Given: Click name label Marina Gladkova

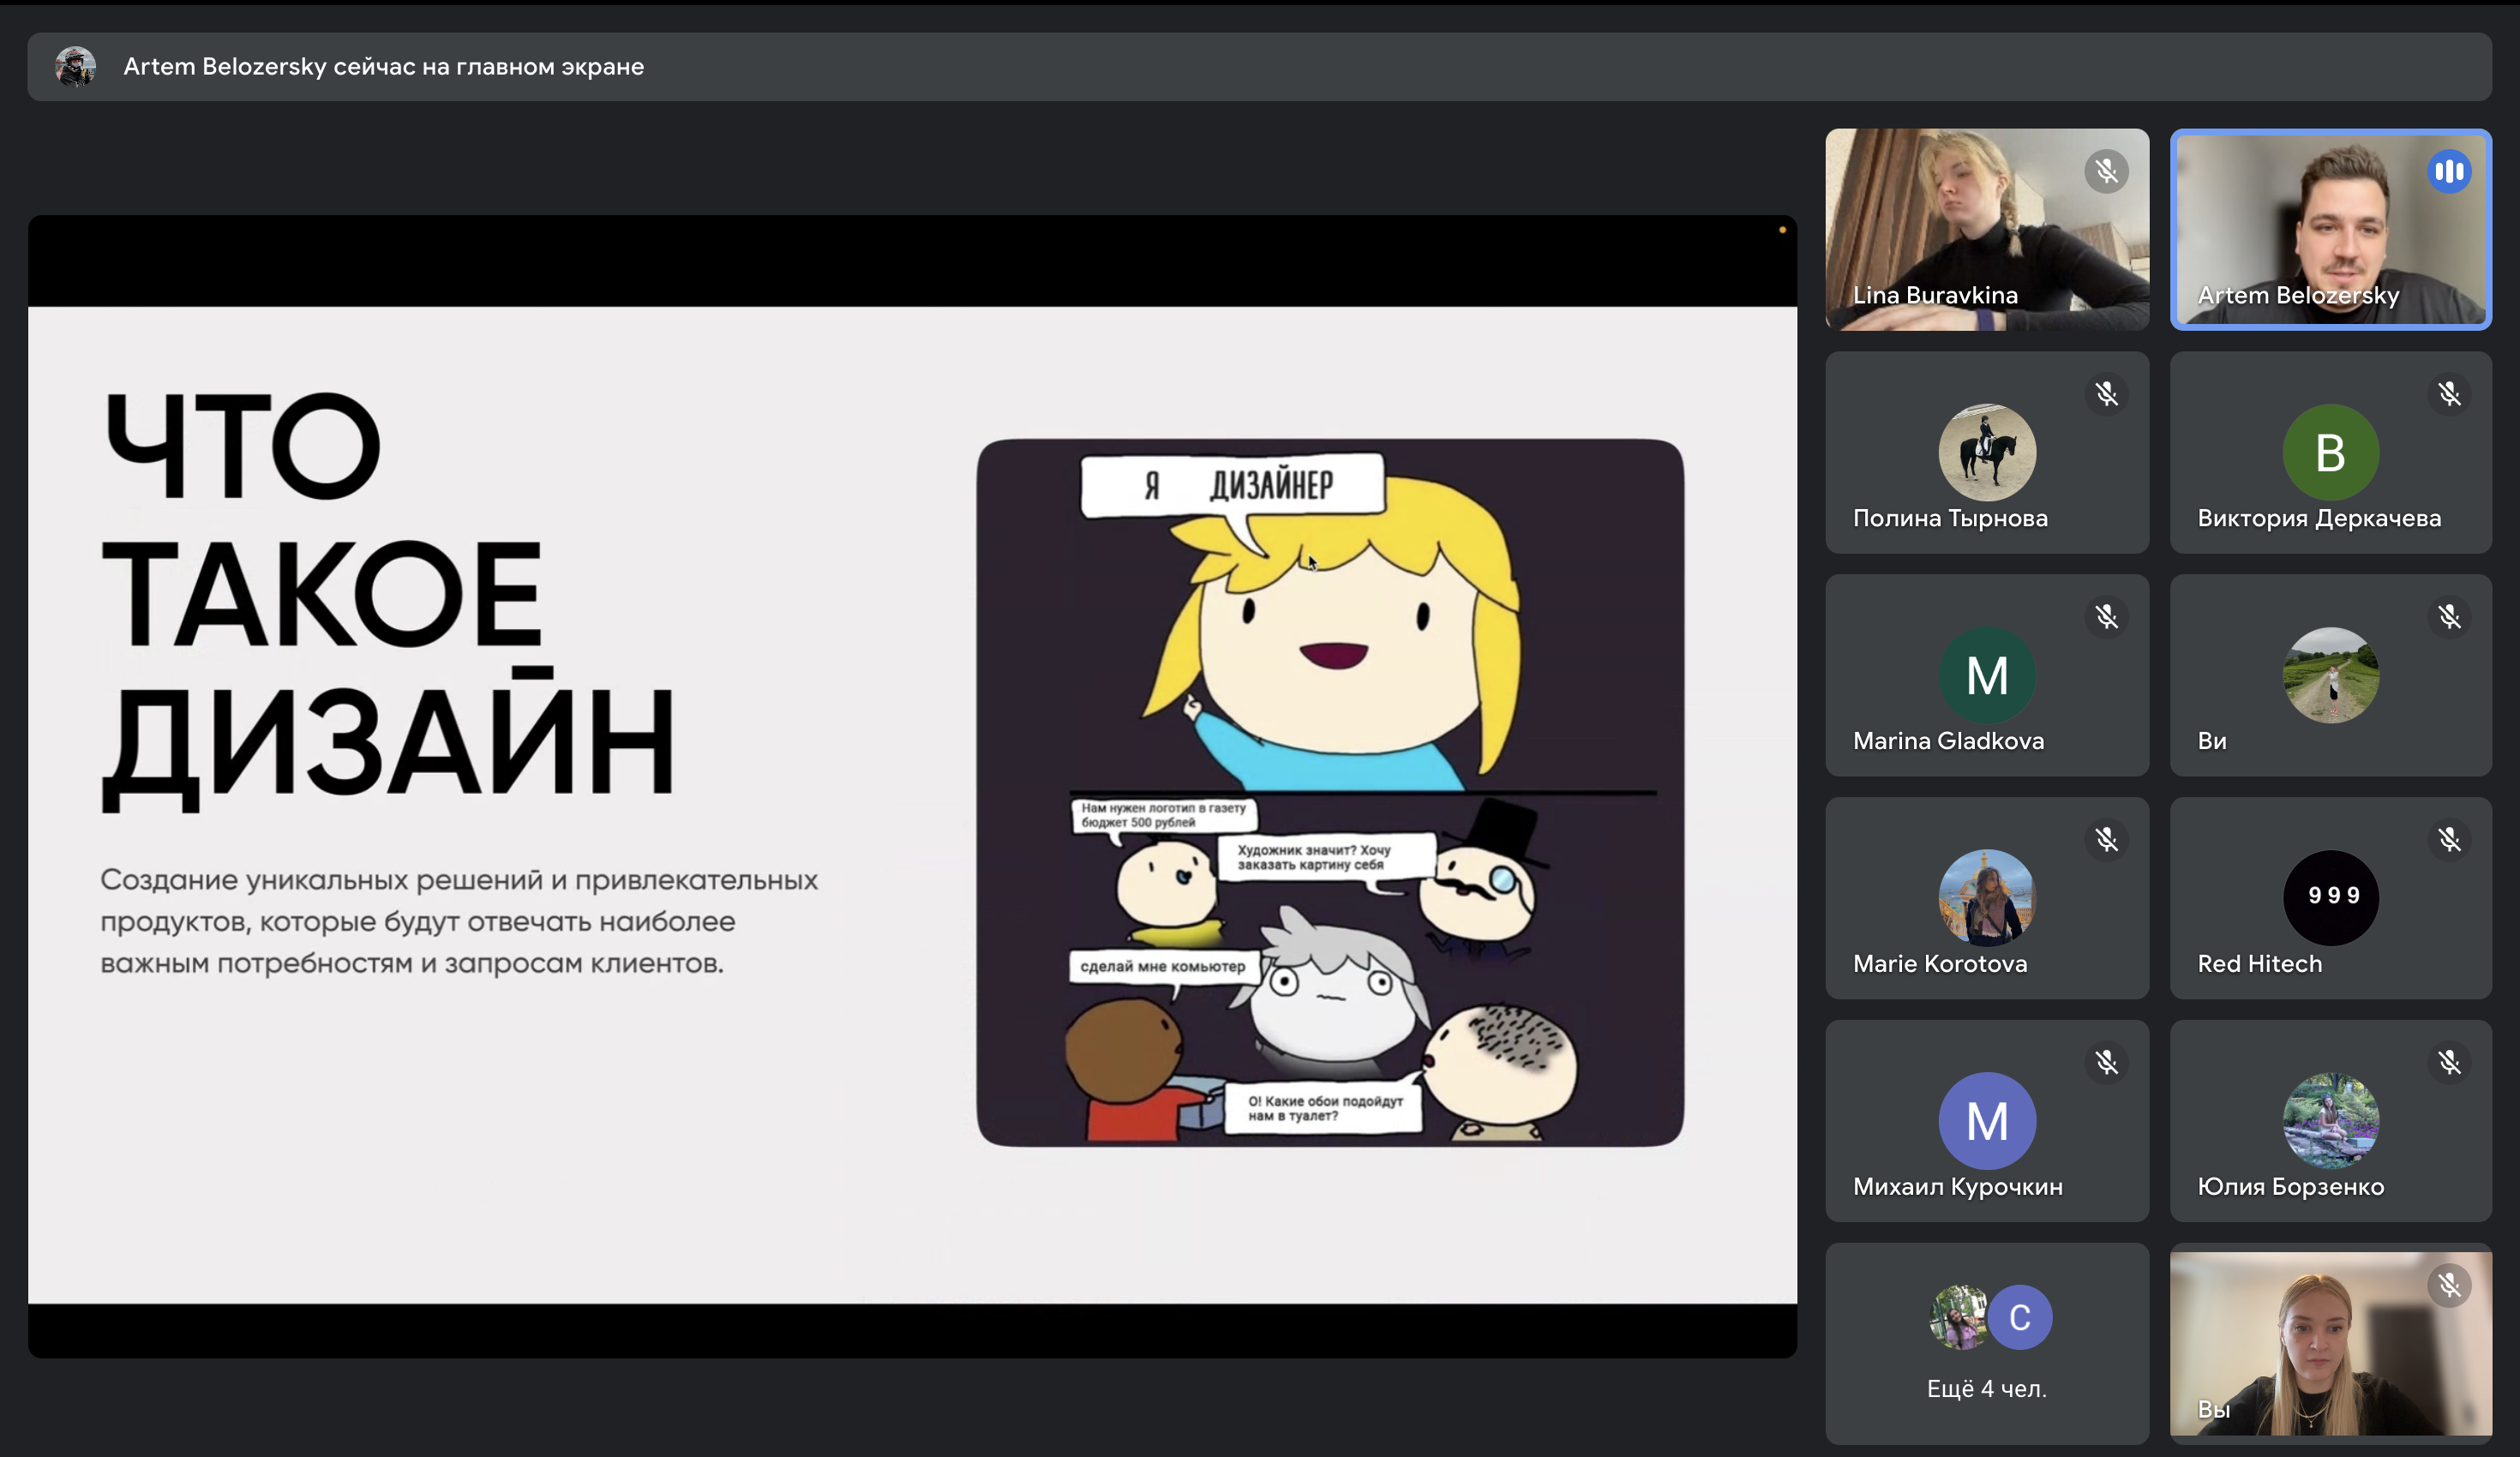Looking at the screenshot, I should point(1948,741).
